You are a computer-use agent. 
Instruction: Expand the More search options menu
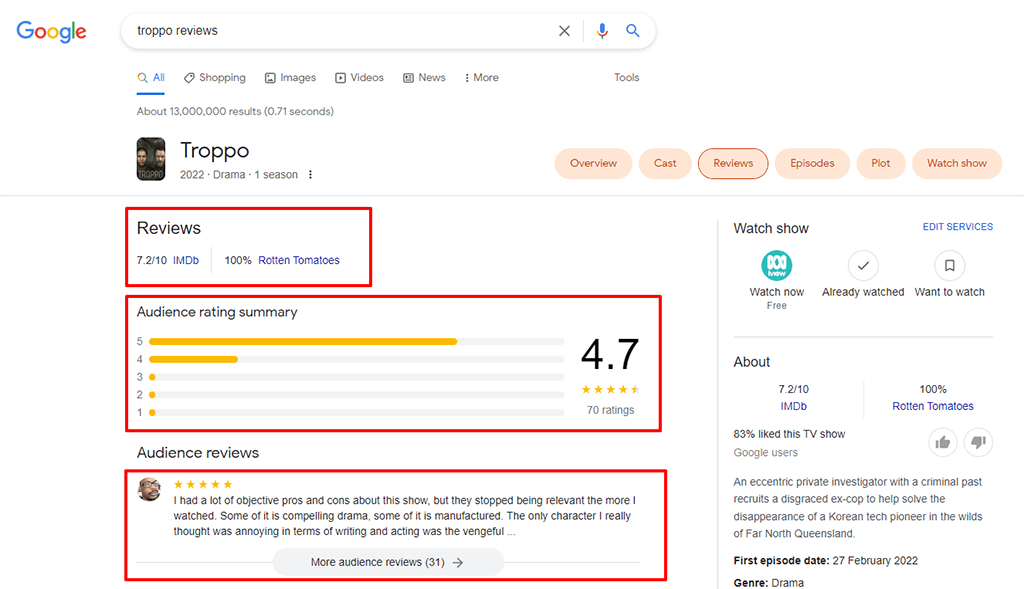pyautogui.click(x=481, y=78)
